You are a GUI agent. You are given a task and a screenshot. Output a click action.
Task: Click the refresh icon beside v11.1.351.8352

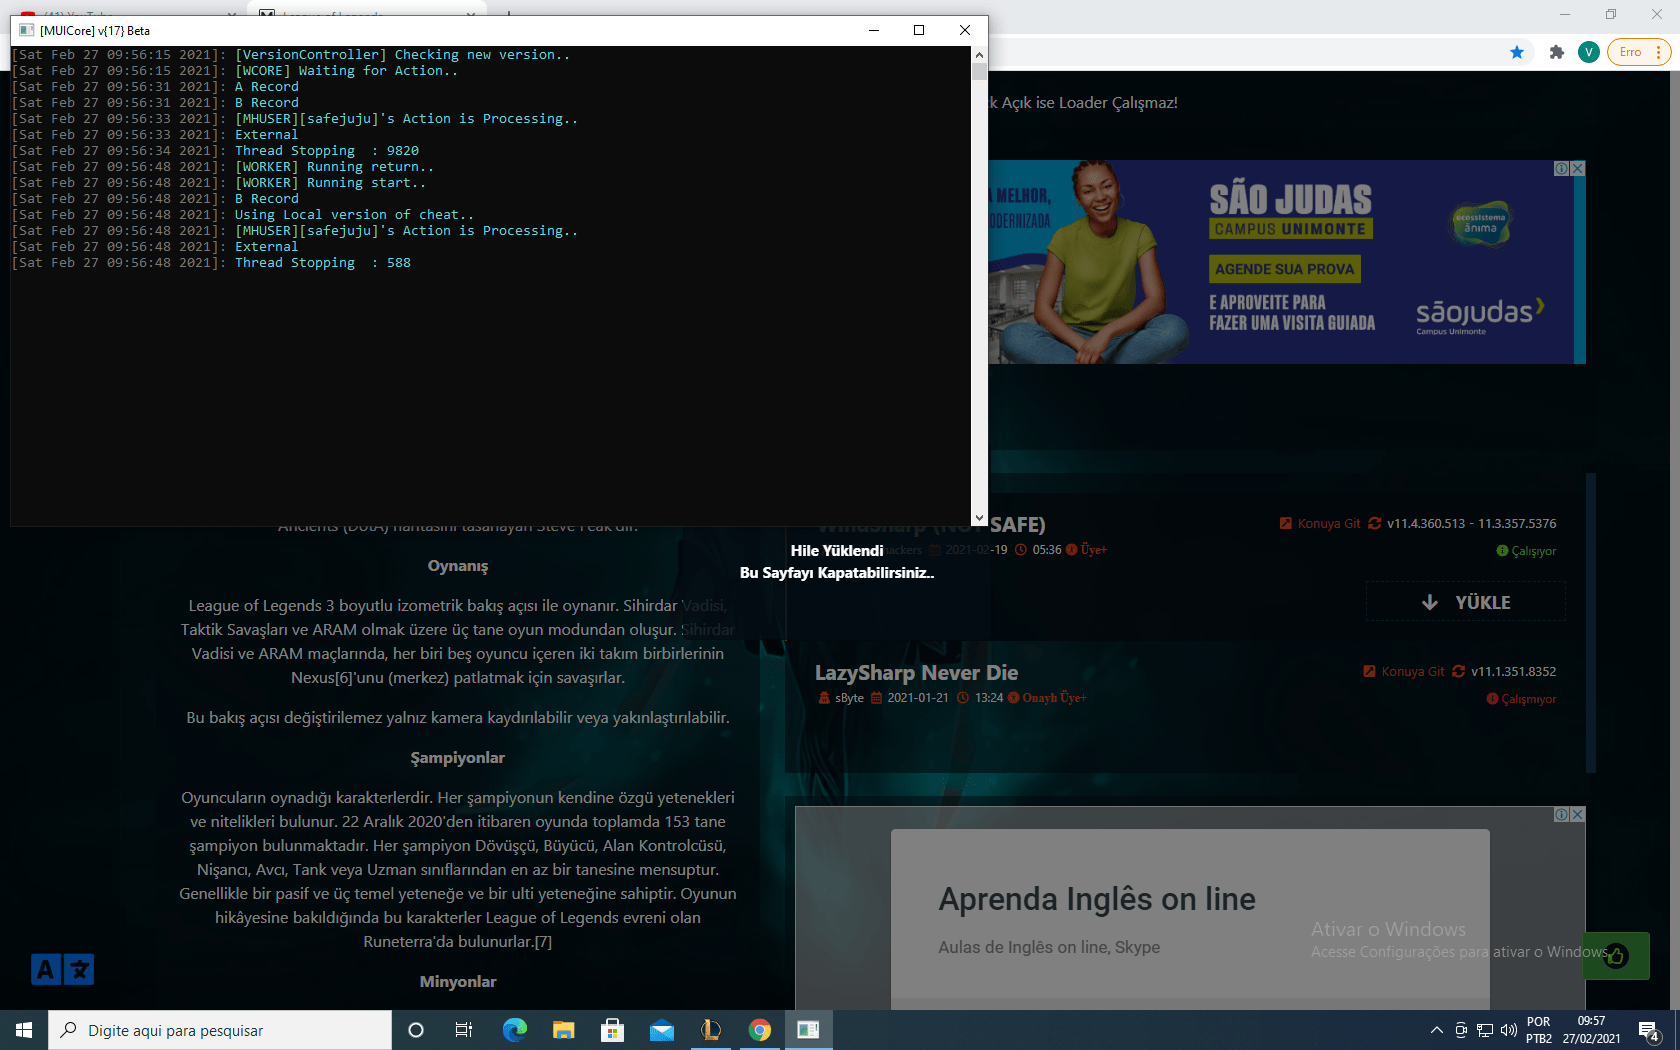pos(1458,671)
